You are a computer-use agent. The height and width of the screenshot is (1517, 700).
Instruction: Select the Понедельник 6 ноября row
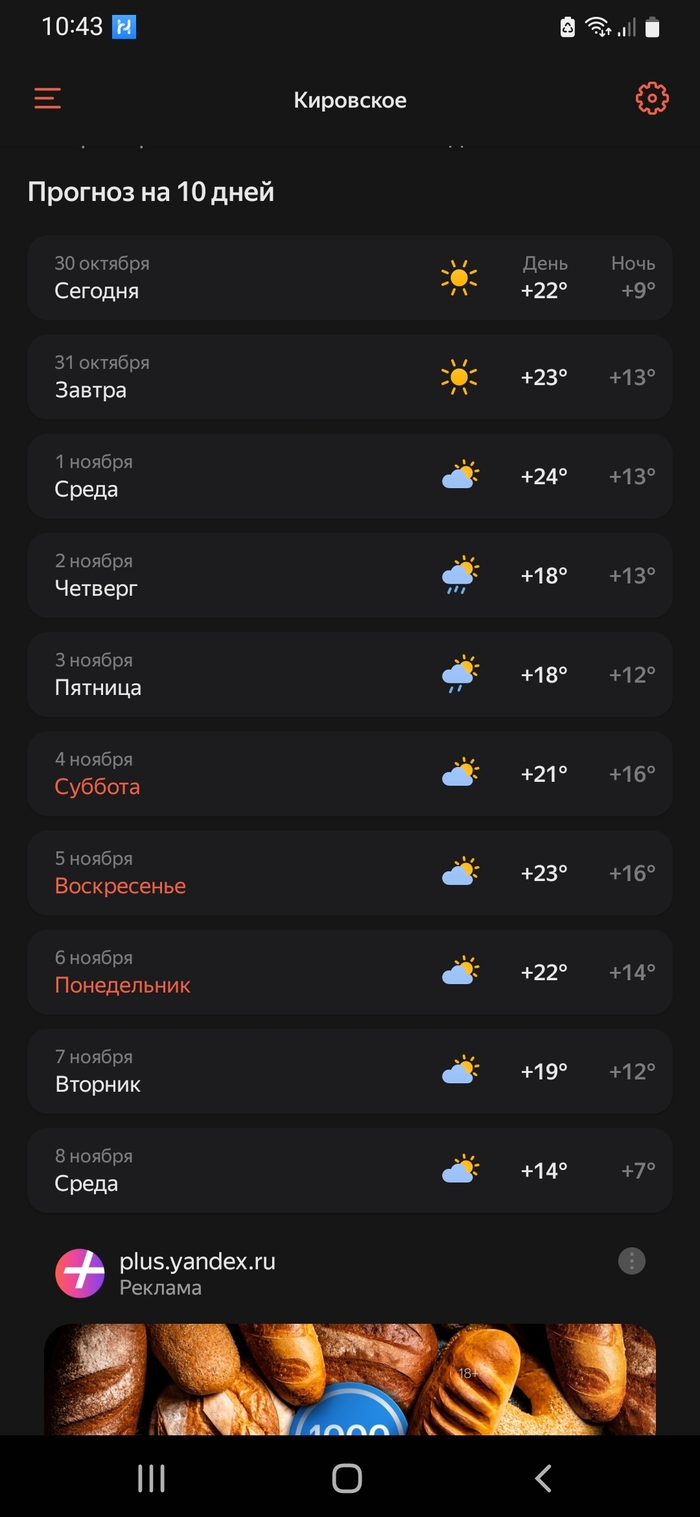click(350, 971)
